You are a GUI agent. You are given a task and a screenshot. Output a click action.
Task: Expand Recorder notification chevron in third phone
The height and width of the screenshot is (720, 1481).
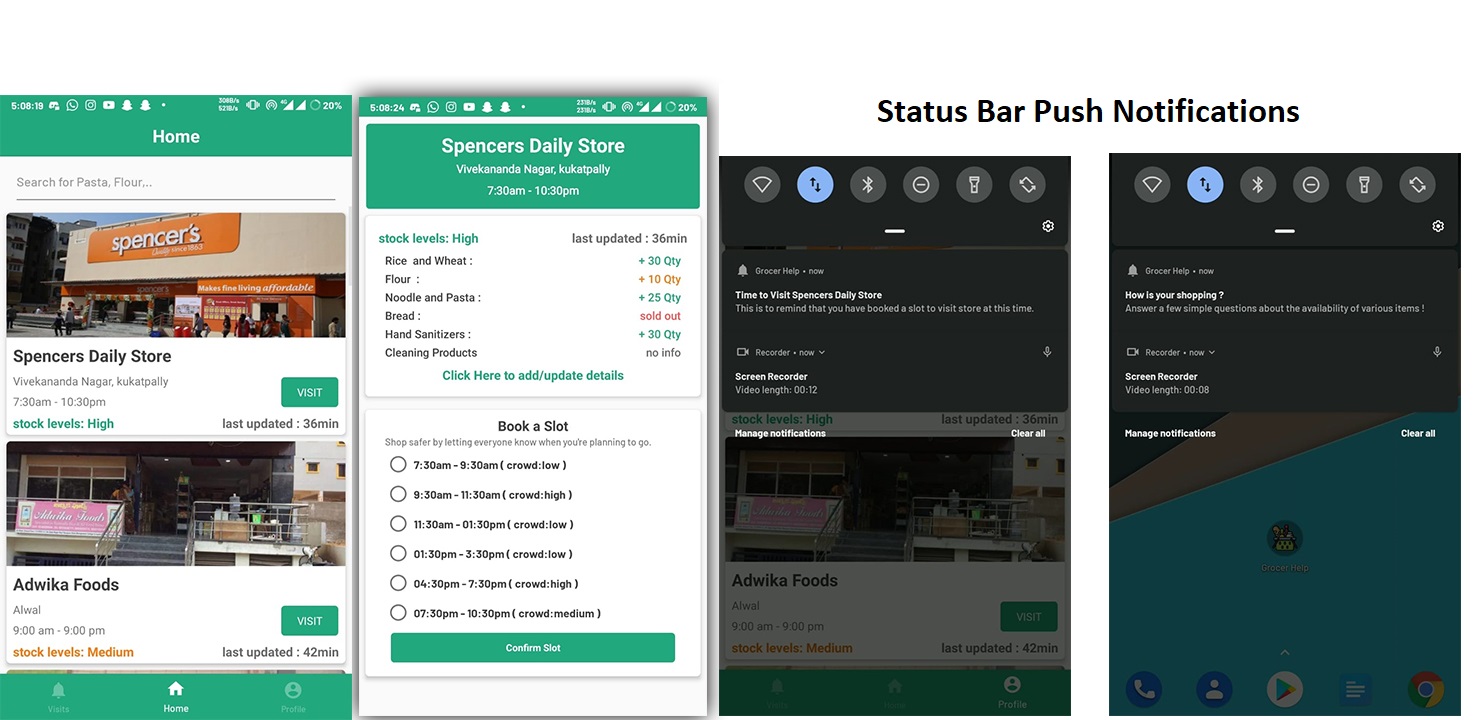click(822, 352)
